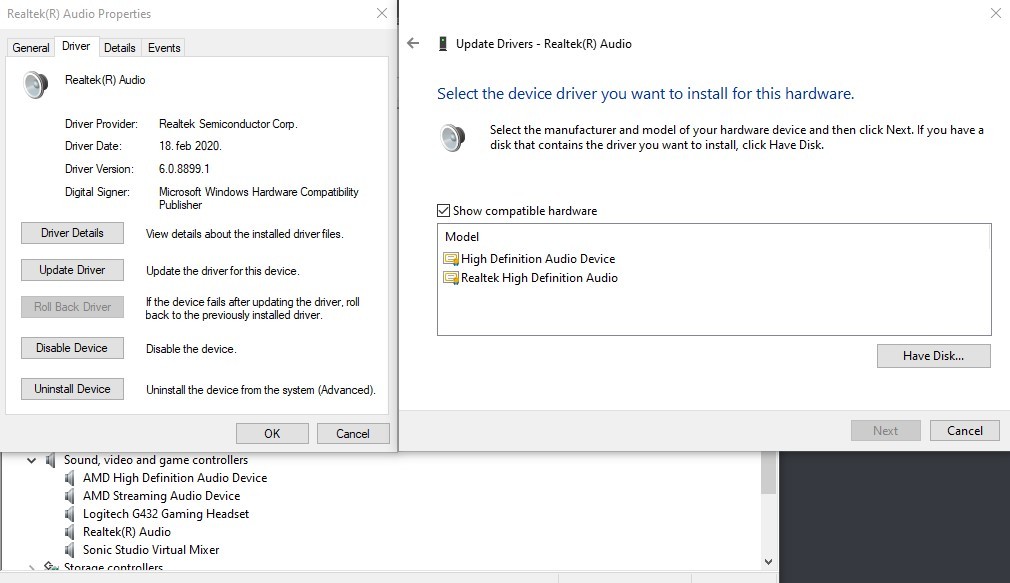Click the Have Disk... button

933,356
